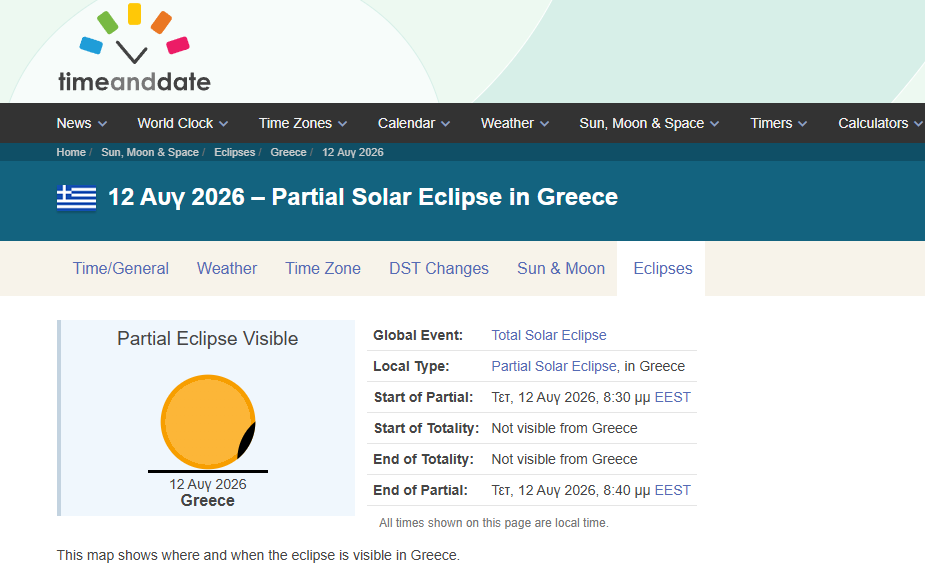This screenshot has width=925, height=584.
Task: Click End of Totality value Not visible from Greece
Action: (565, 459)
